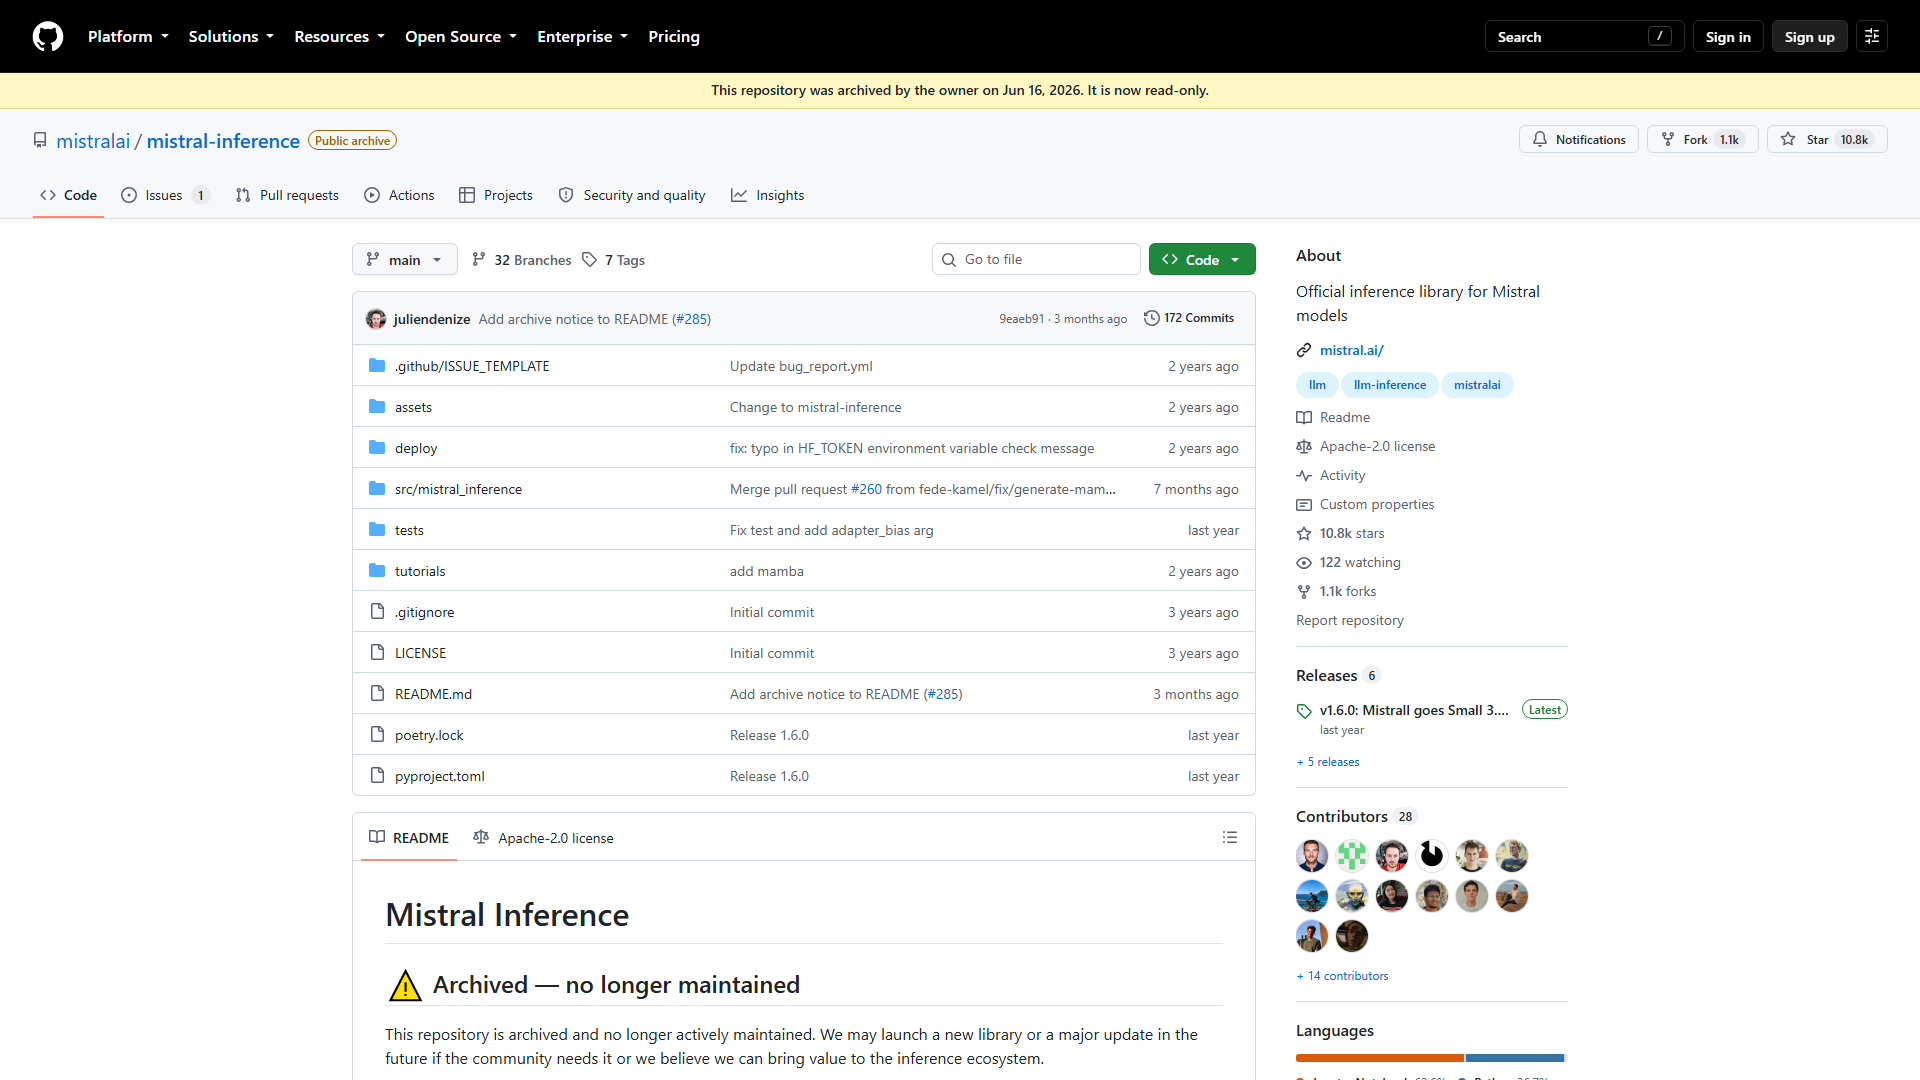
Task: Click the Sign in button
Action: pyautogui.click(x=1728, y=37)
